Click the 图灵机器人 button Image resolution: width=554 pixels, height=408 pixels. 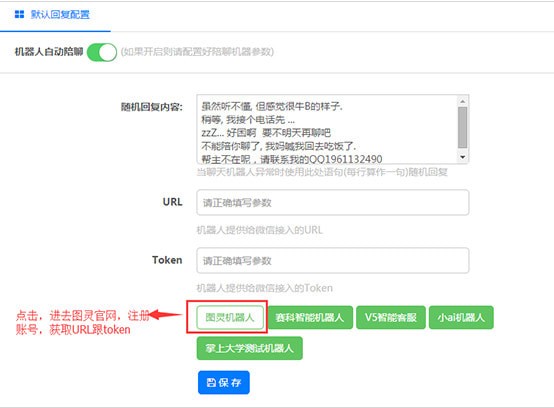pyautogui.click(x=230, y=317)
